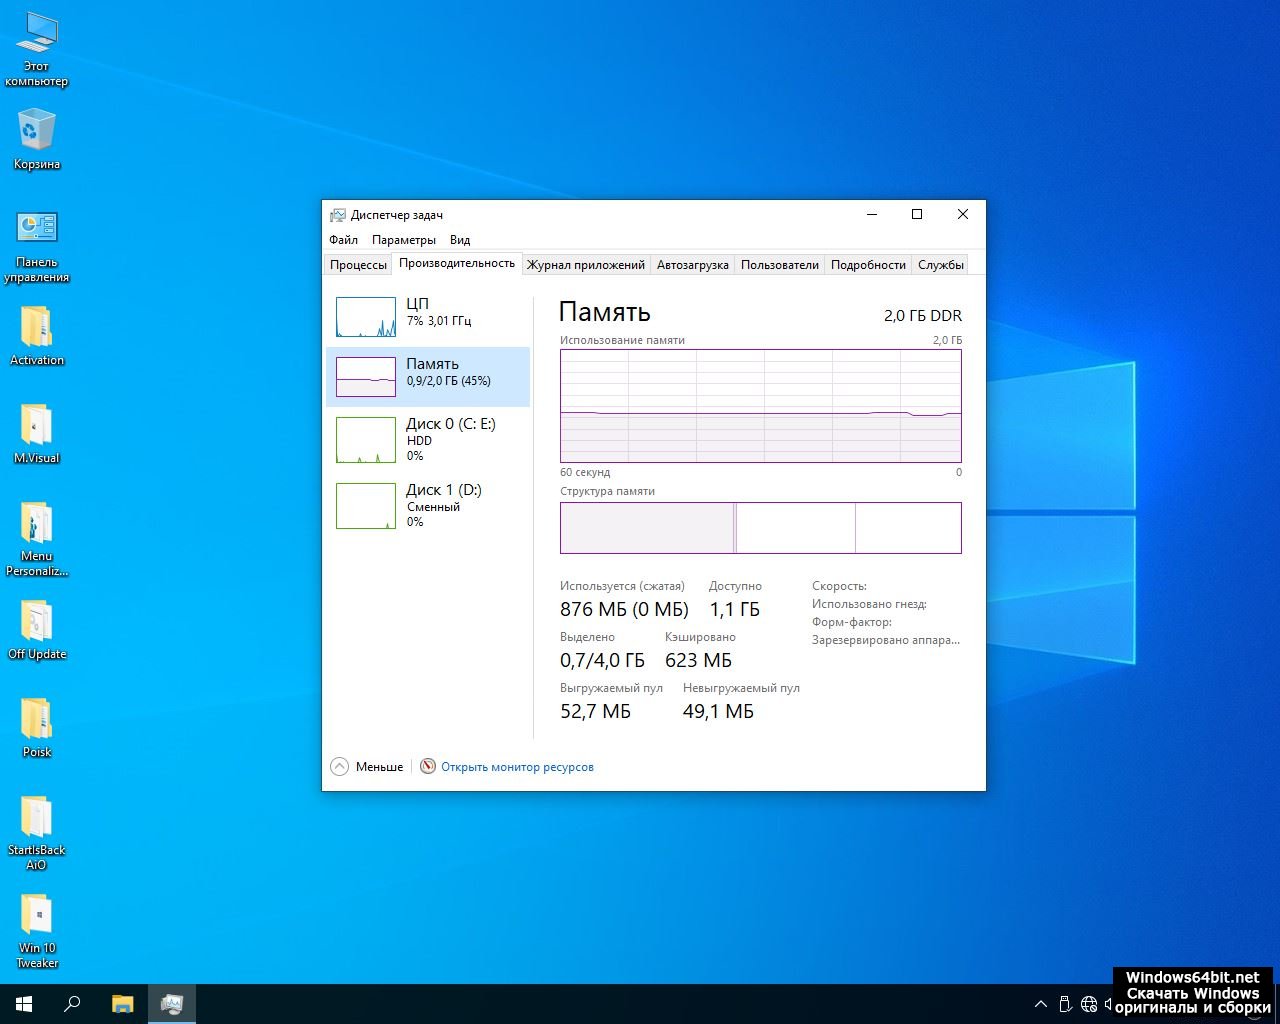Open the Параметры menu
1280x1024 pixels.
point(403,240)
